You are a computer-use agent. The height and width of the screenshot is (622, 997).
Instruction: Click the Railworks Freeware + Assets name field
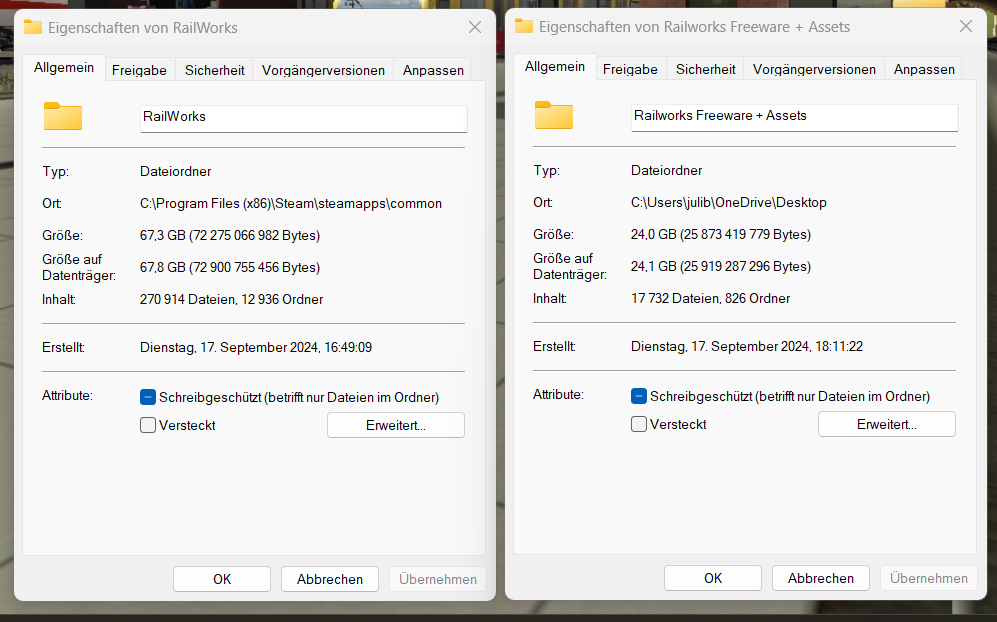pyautogui.click(x=794, y=117)
